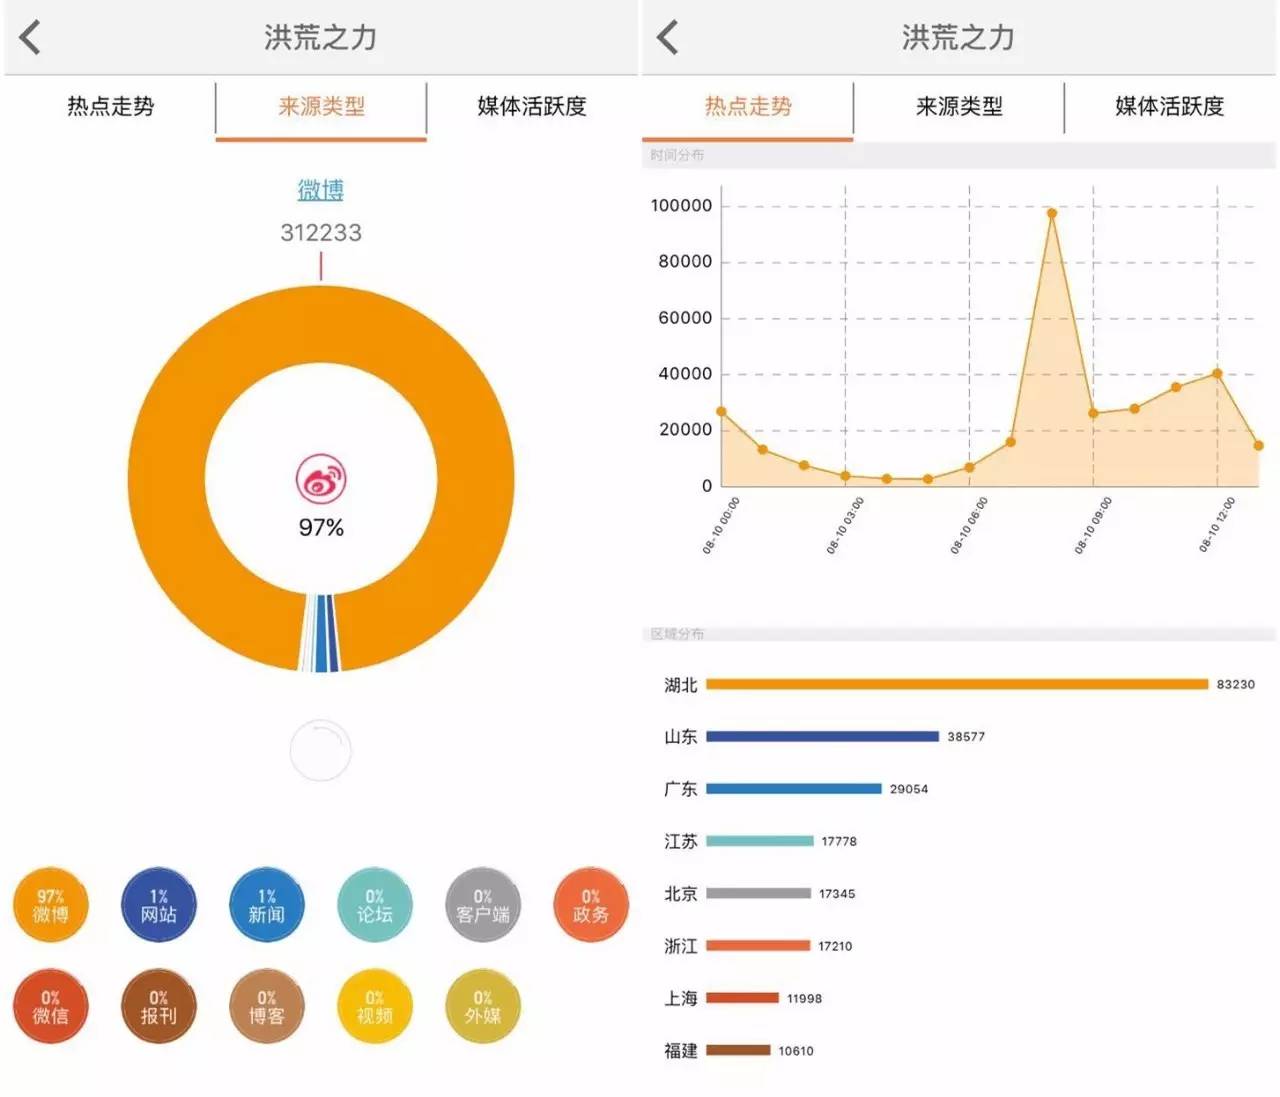The image size is (1280, 1097).
Task: Select the 1% 新闻 legend circle
Action: coord(267,905)
